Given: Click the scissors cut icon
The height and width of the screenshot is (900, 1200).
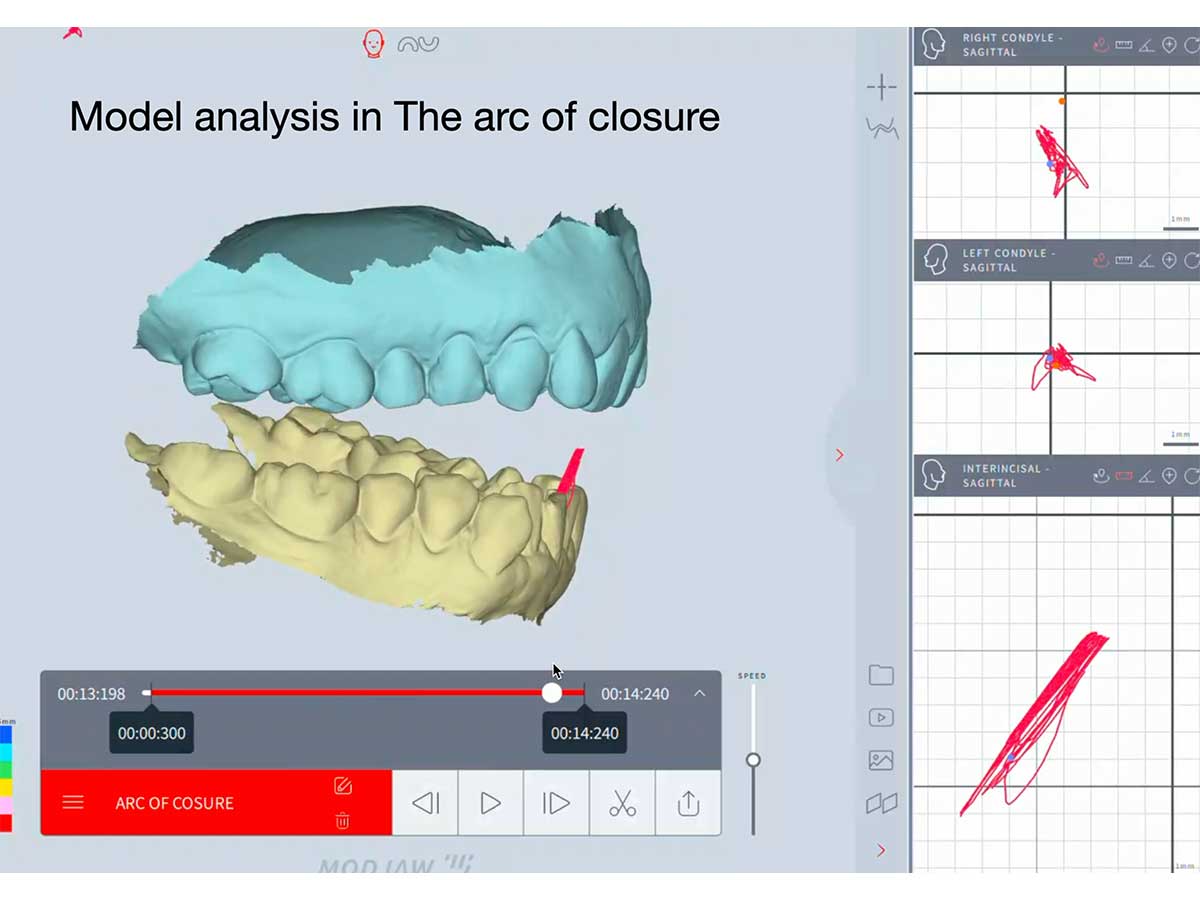Looking at the screenshot, I should [x=622, y=803].
